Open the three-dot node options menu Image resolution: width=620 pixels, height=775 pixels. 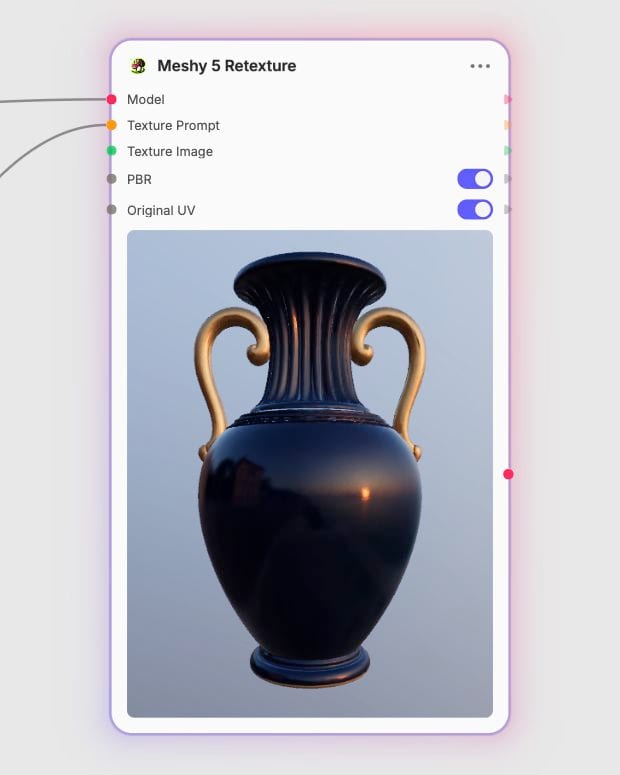pyautogui.click(x=480, y=66)
